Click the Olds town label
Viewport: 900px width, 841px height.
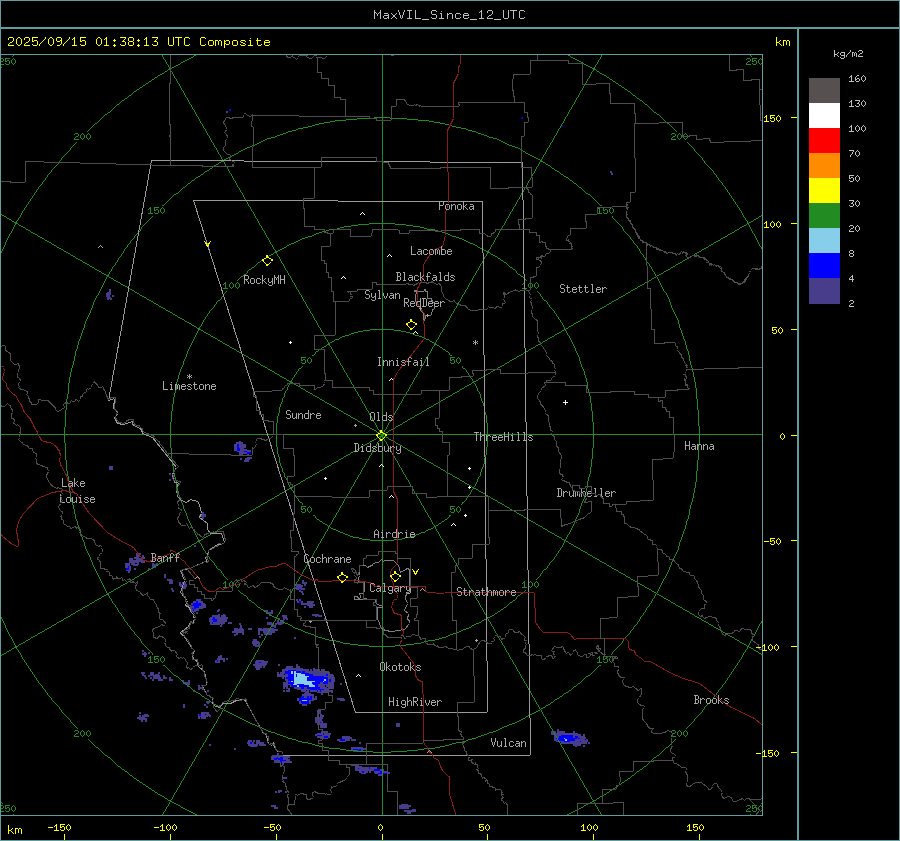[381, 417]
